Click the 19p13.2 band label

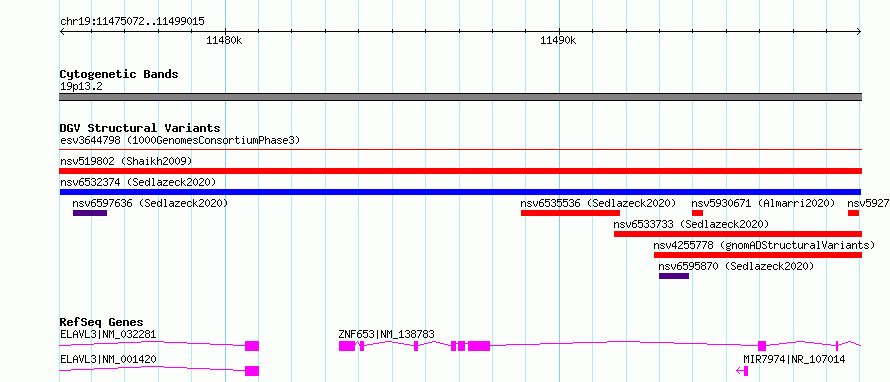(x=81, y=87)
